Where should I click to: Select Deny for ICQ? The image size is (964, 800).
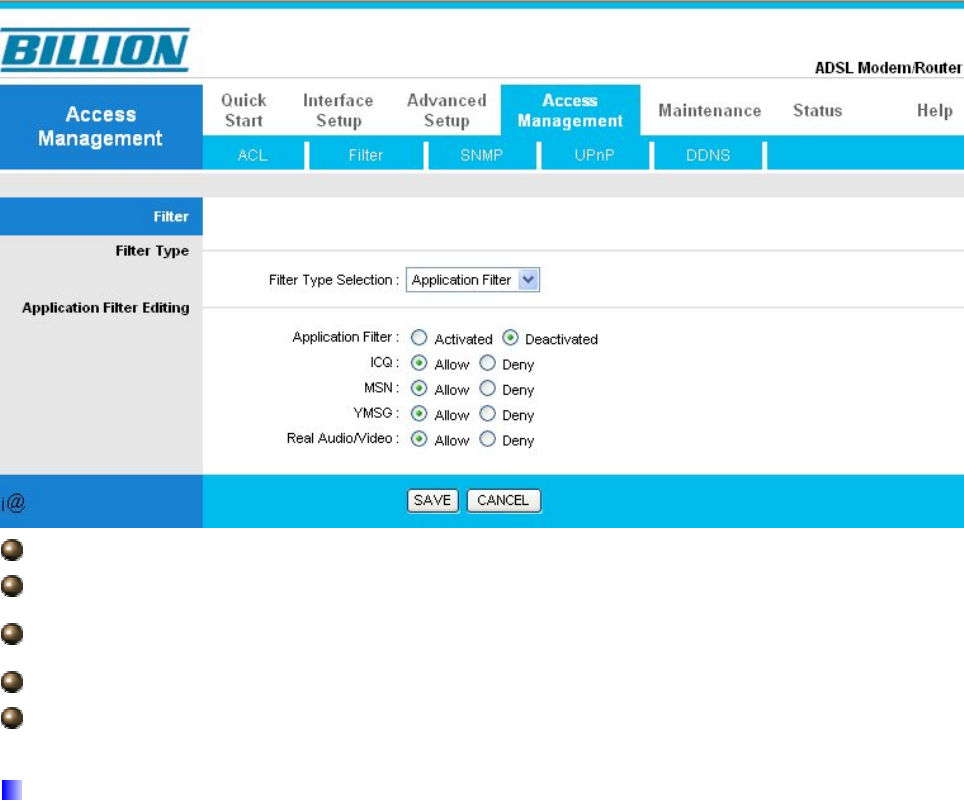point(488,363)
